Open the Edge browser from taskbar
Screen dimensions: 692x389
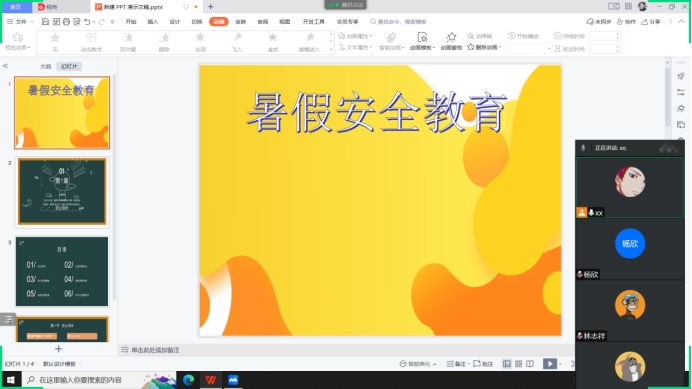[188, 380]
